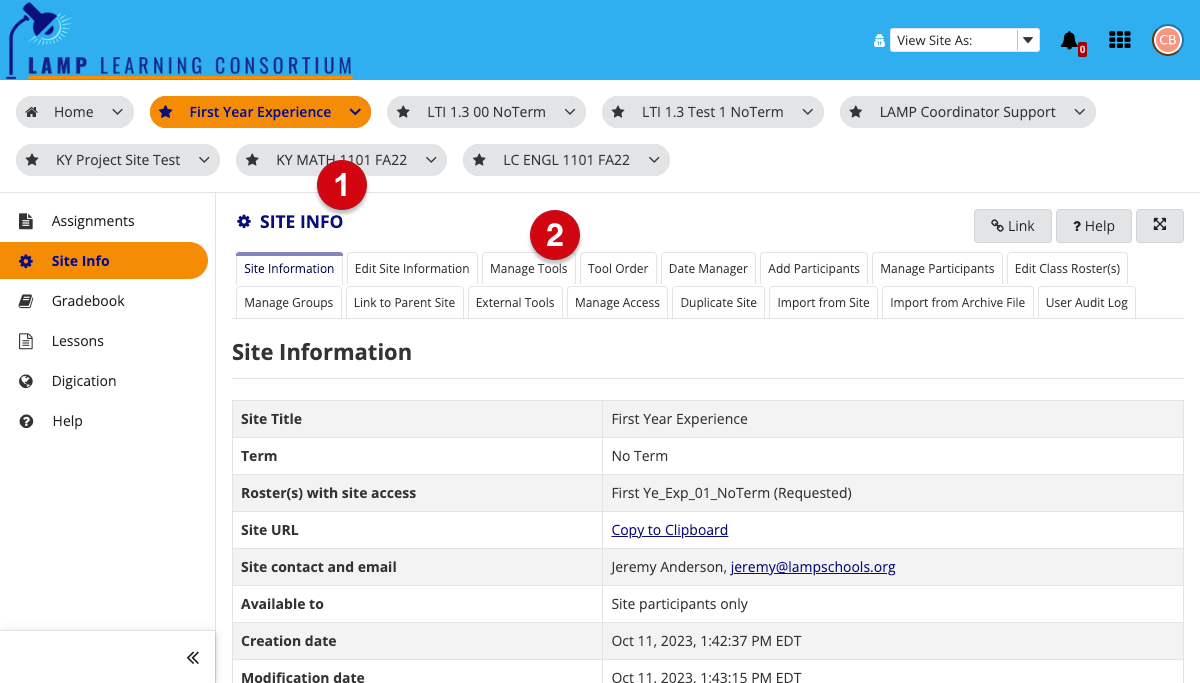
Task: Switch to the Tool Order tab
Action: pos(618,268)
